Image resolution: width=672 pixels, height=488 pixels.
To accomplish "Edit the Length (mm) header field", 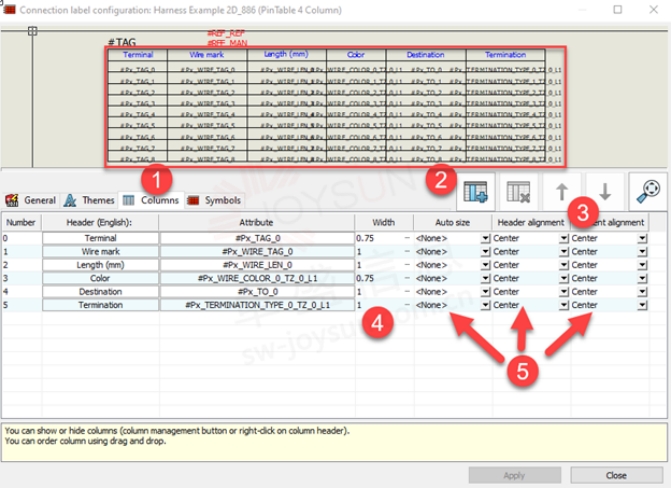I will pos(100,265).
